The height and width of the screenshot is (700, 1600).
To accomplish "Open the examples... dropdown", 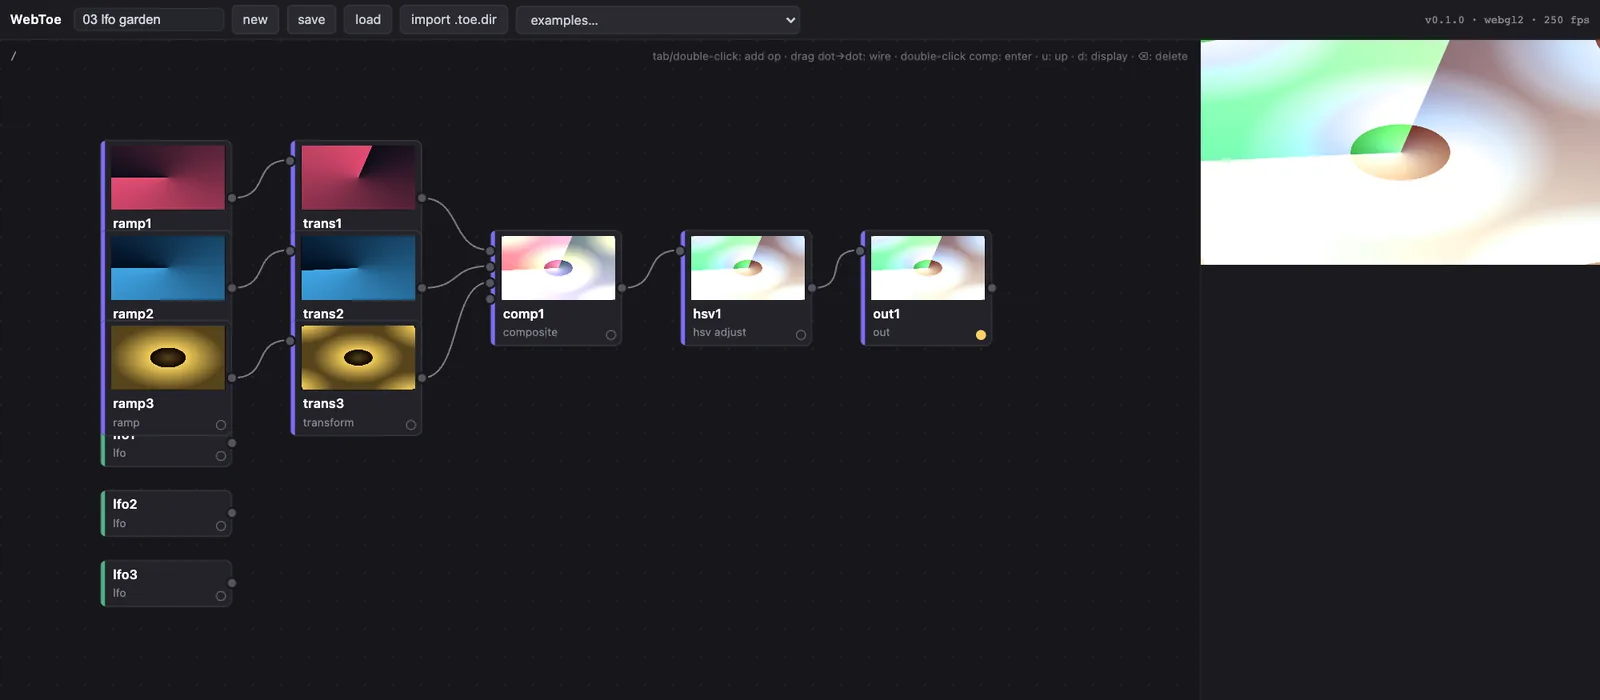I will click(x=658, y=20).
